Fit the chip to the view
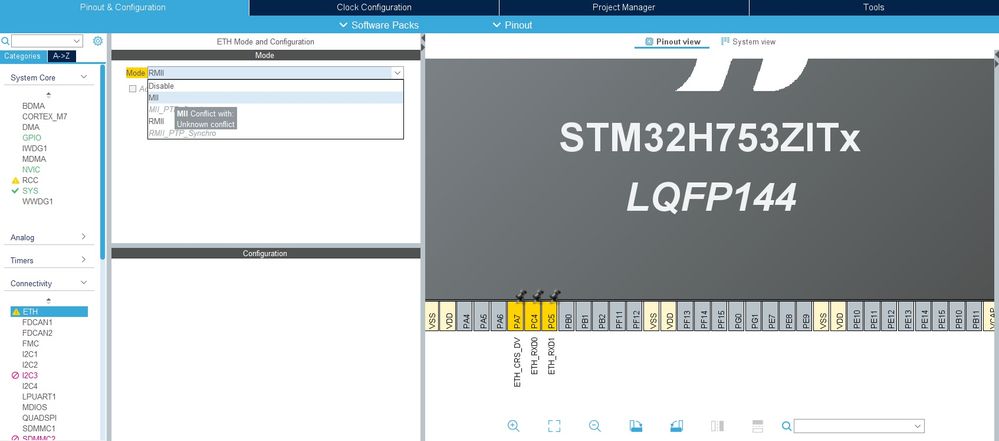 (x=554, y=426)
